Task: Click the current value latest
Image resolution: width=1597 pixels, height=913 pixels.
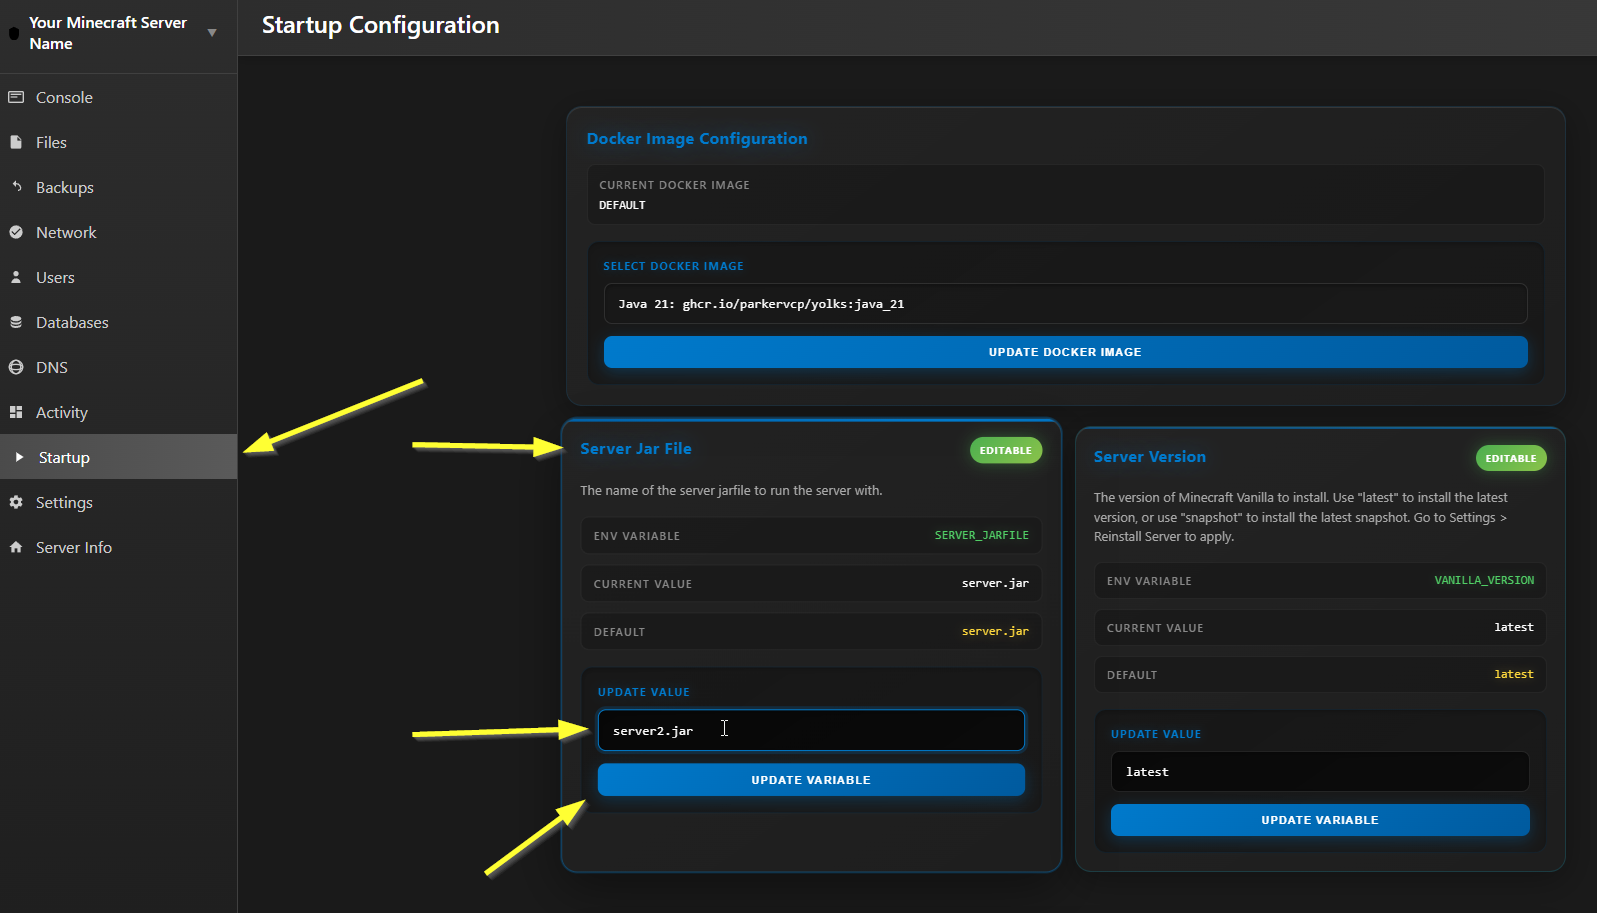Action: coord(1514,627)
